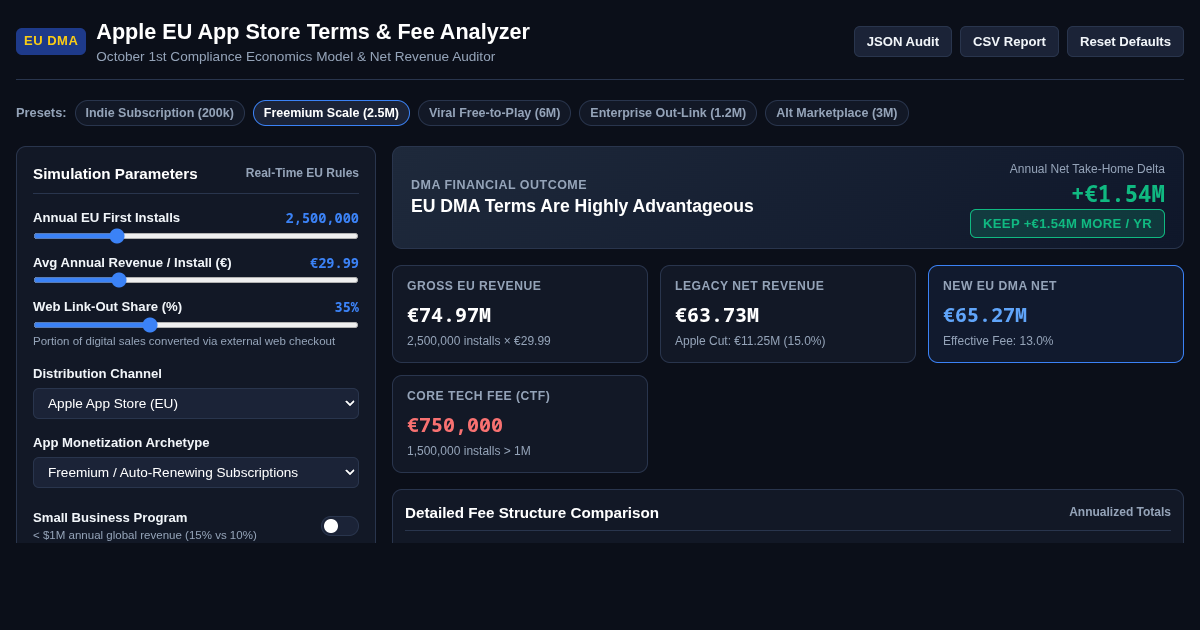Adjust Avg Annual Revenue per Install slider
Screen dimensions: 1200x630
click(196, 280)
